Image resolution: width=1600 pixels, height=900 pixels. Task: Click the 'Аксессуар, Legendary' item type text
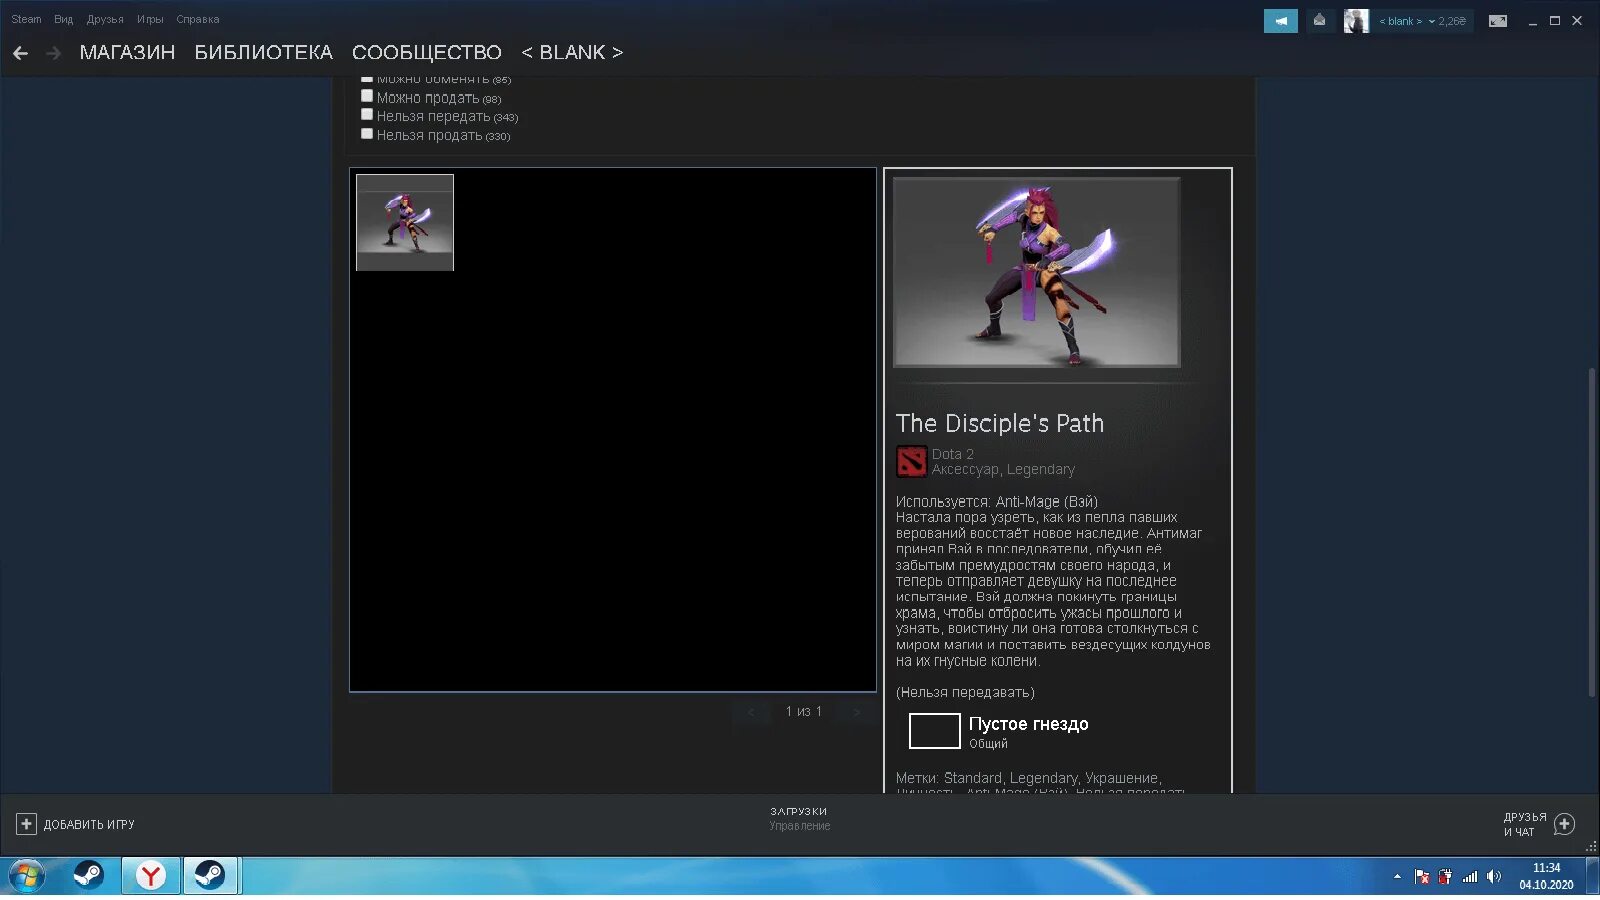[1003, 469]
